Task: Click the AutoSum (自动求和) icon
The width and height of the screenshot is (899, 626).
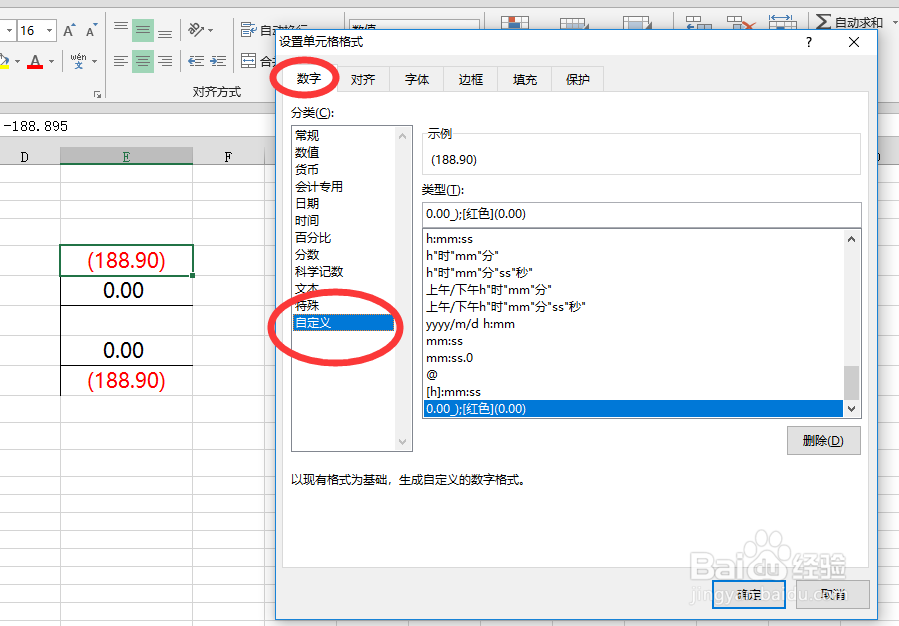Action: click(824, 21)
